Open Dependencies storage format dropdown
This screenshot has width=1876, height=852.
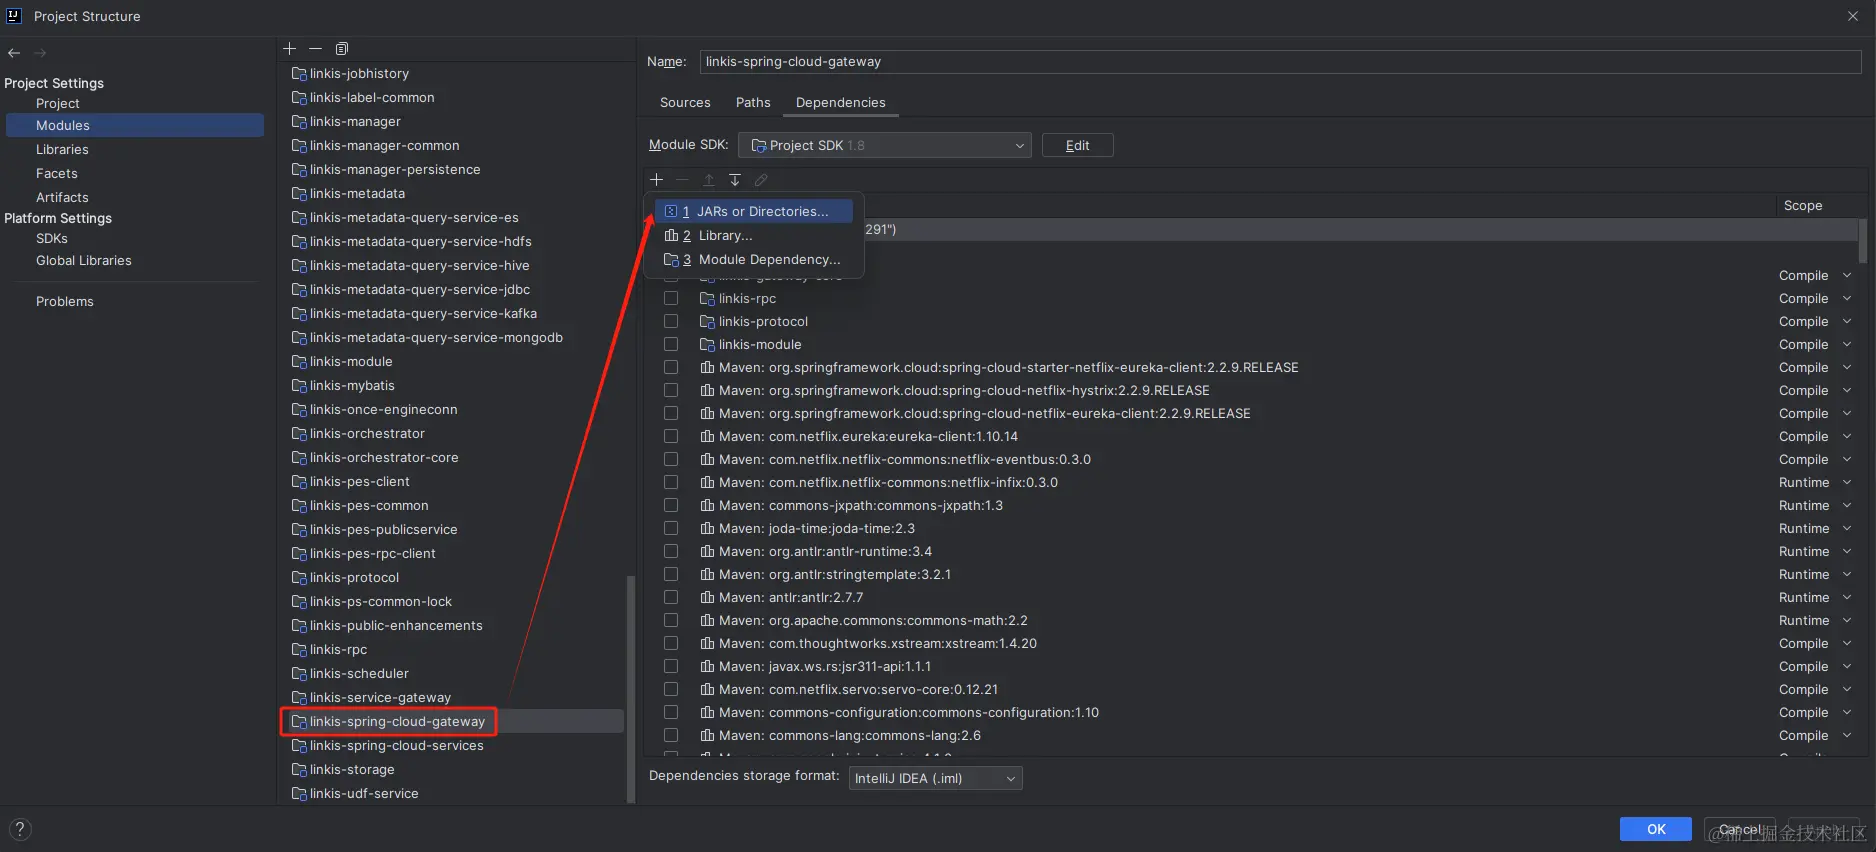(x=935, y=778)
